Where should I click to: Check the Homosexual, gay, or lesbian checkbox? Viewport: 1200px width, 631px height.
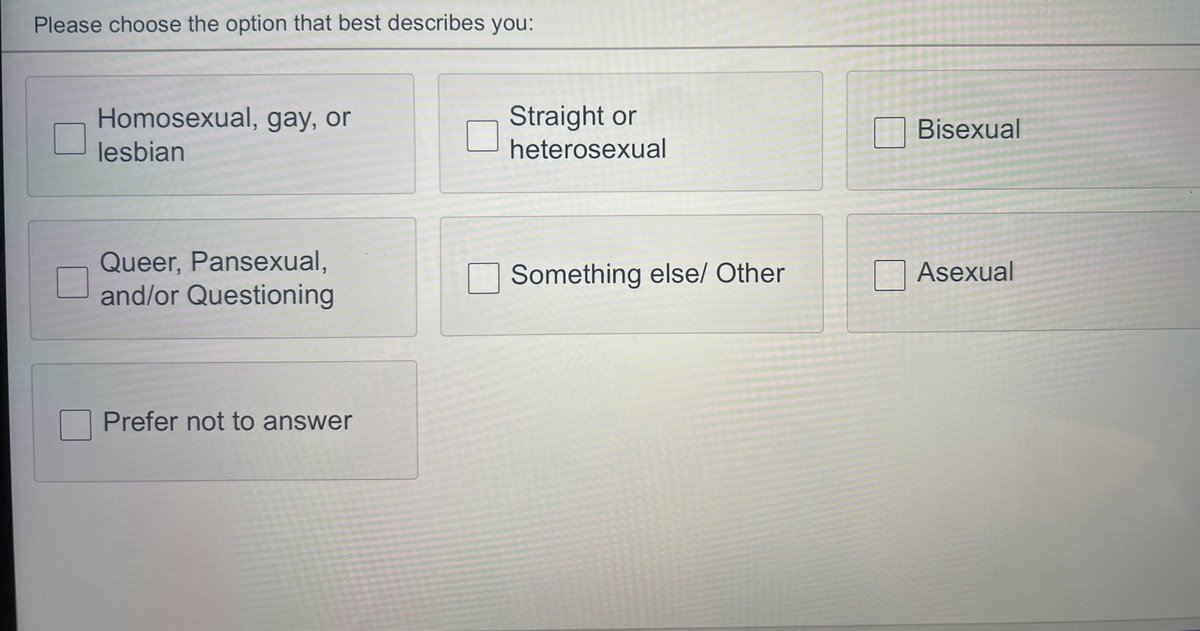pyautogui.click(x=69, y=138)
